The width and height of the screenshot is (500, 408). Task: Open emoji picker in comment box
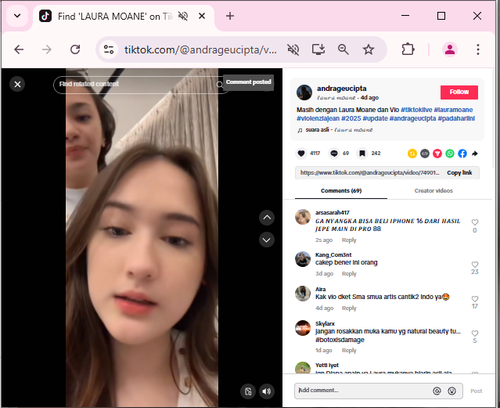coord(452,391)
